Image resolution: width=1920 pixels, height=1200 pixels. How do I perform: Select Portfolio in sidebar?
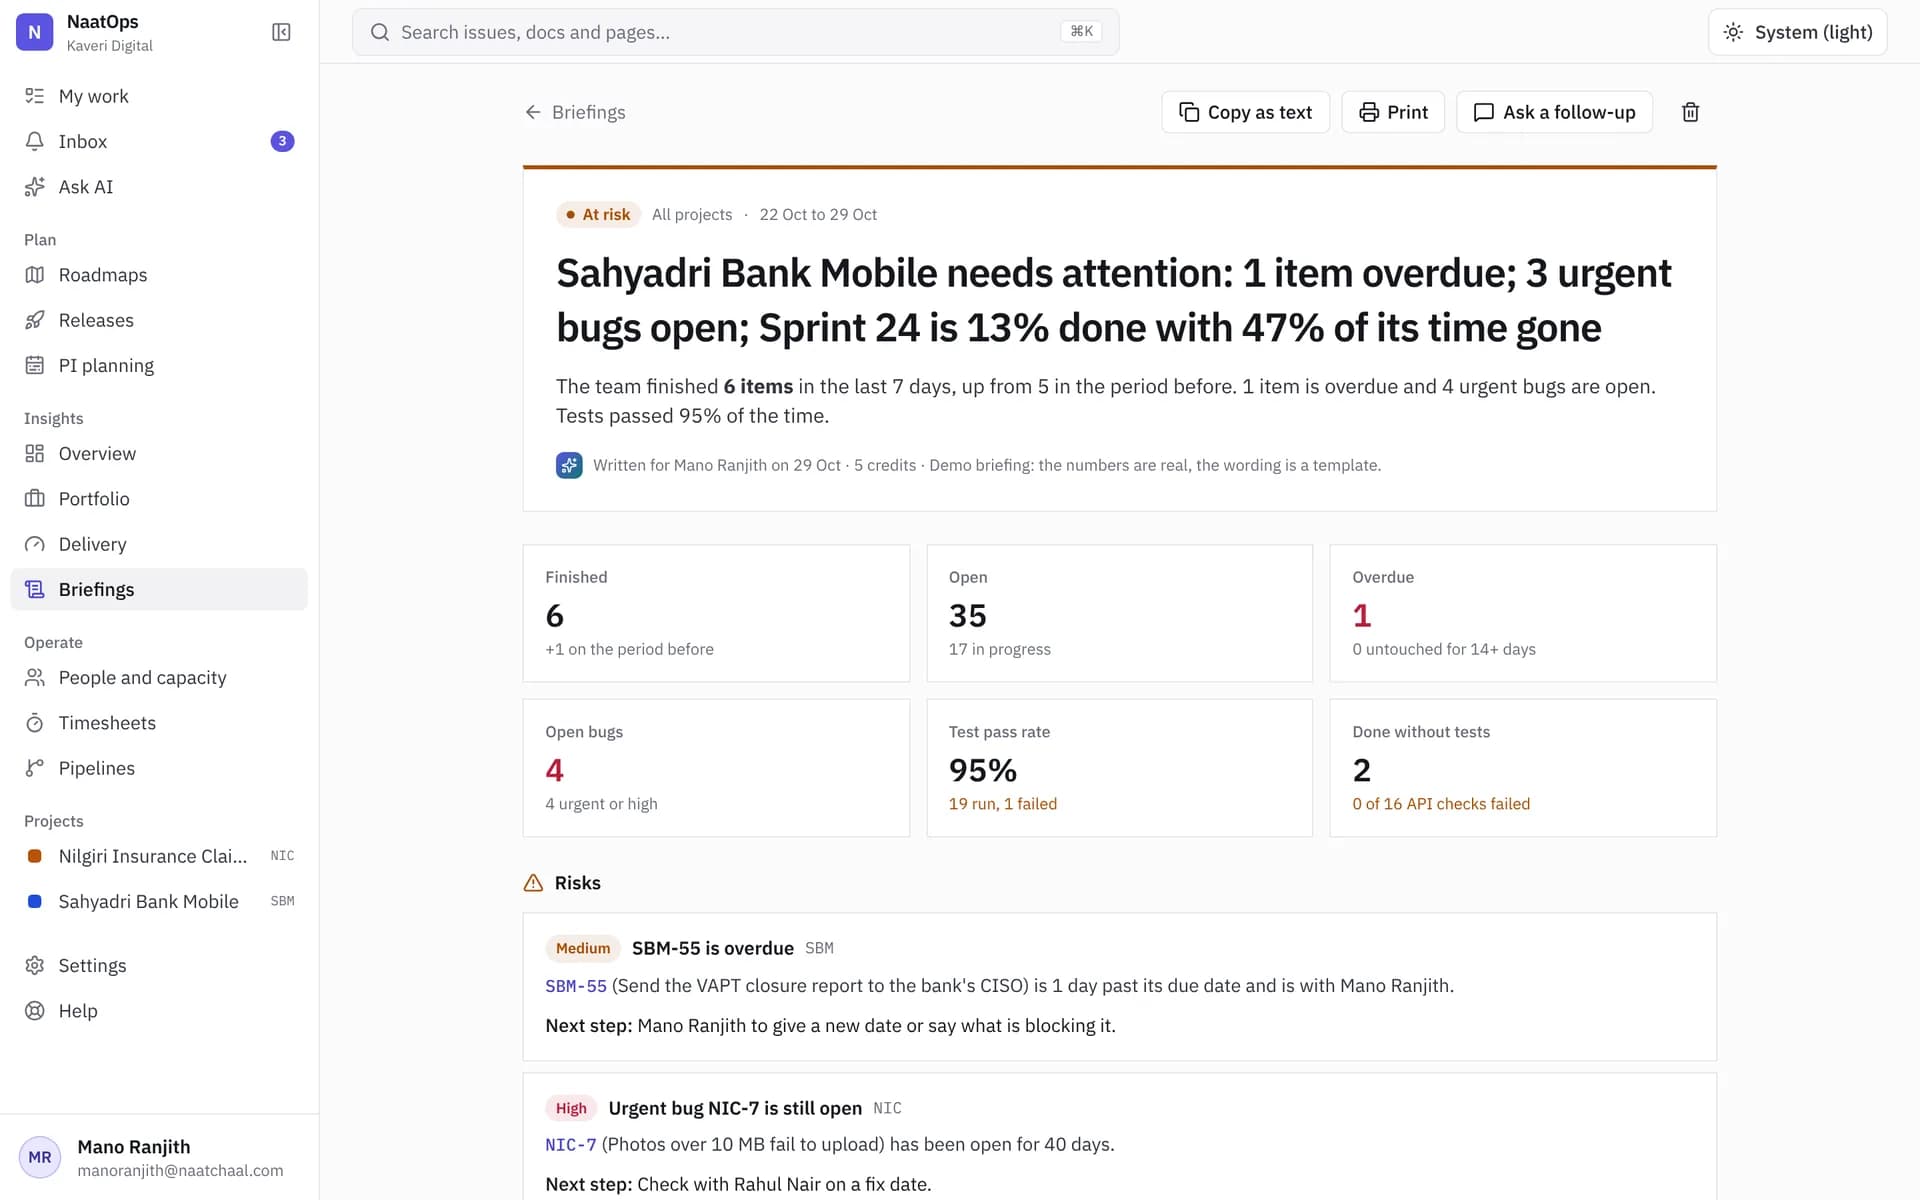click(159, 498)
